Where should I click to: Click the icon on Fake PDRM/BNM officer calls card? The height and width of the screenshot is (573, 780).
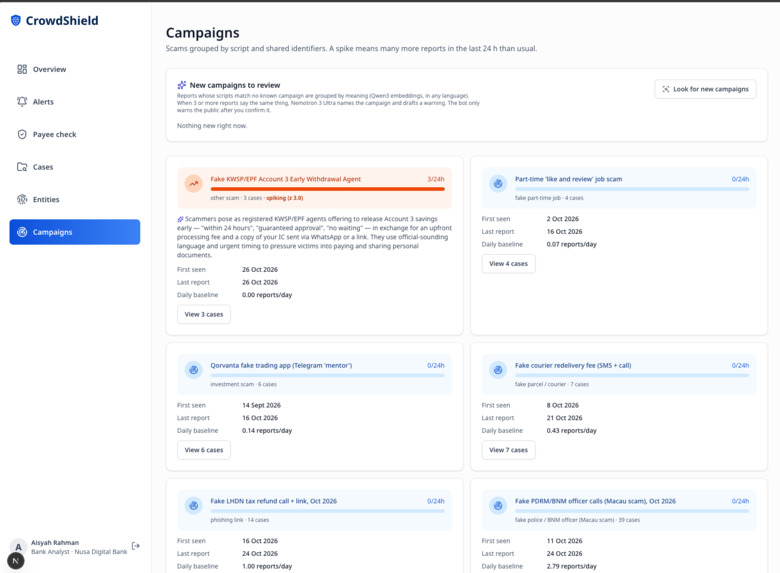(498, 505)
